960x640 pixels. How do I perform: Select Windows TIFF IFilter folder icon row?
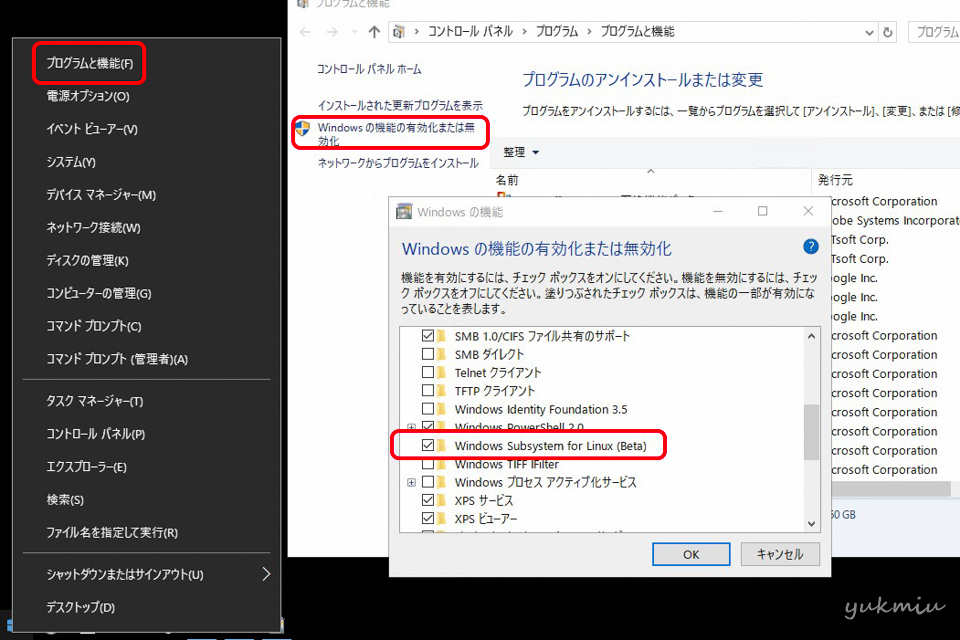(441, 465)
